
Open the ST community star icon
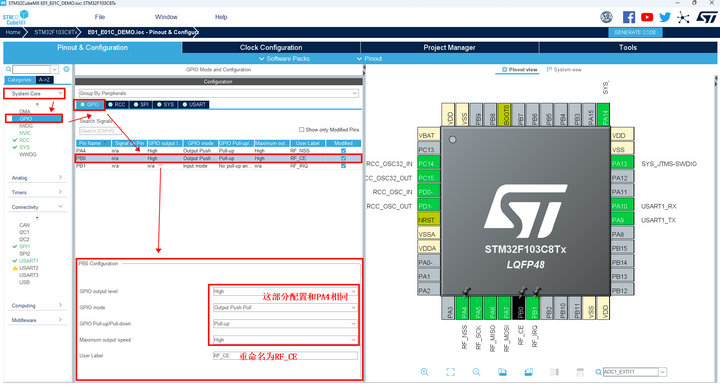(683, 17)
